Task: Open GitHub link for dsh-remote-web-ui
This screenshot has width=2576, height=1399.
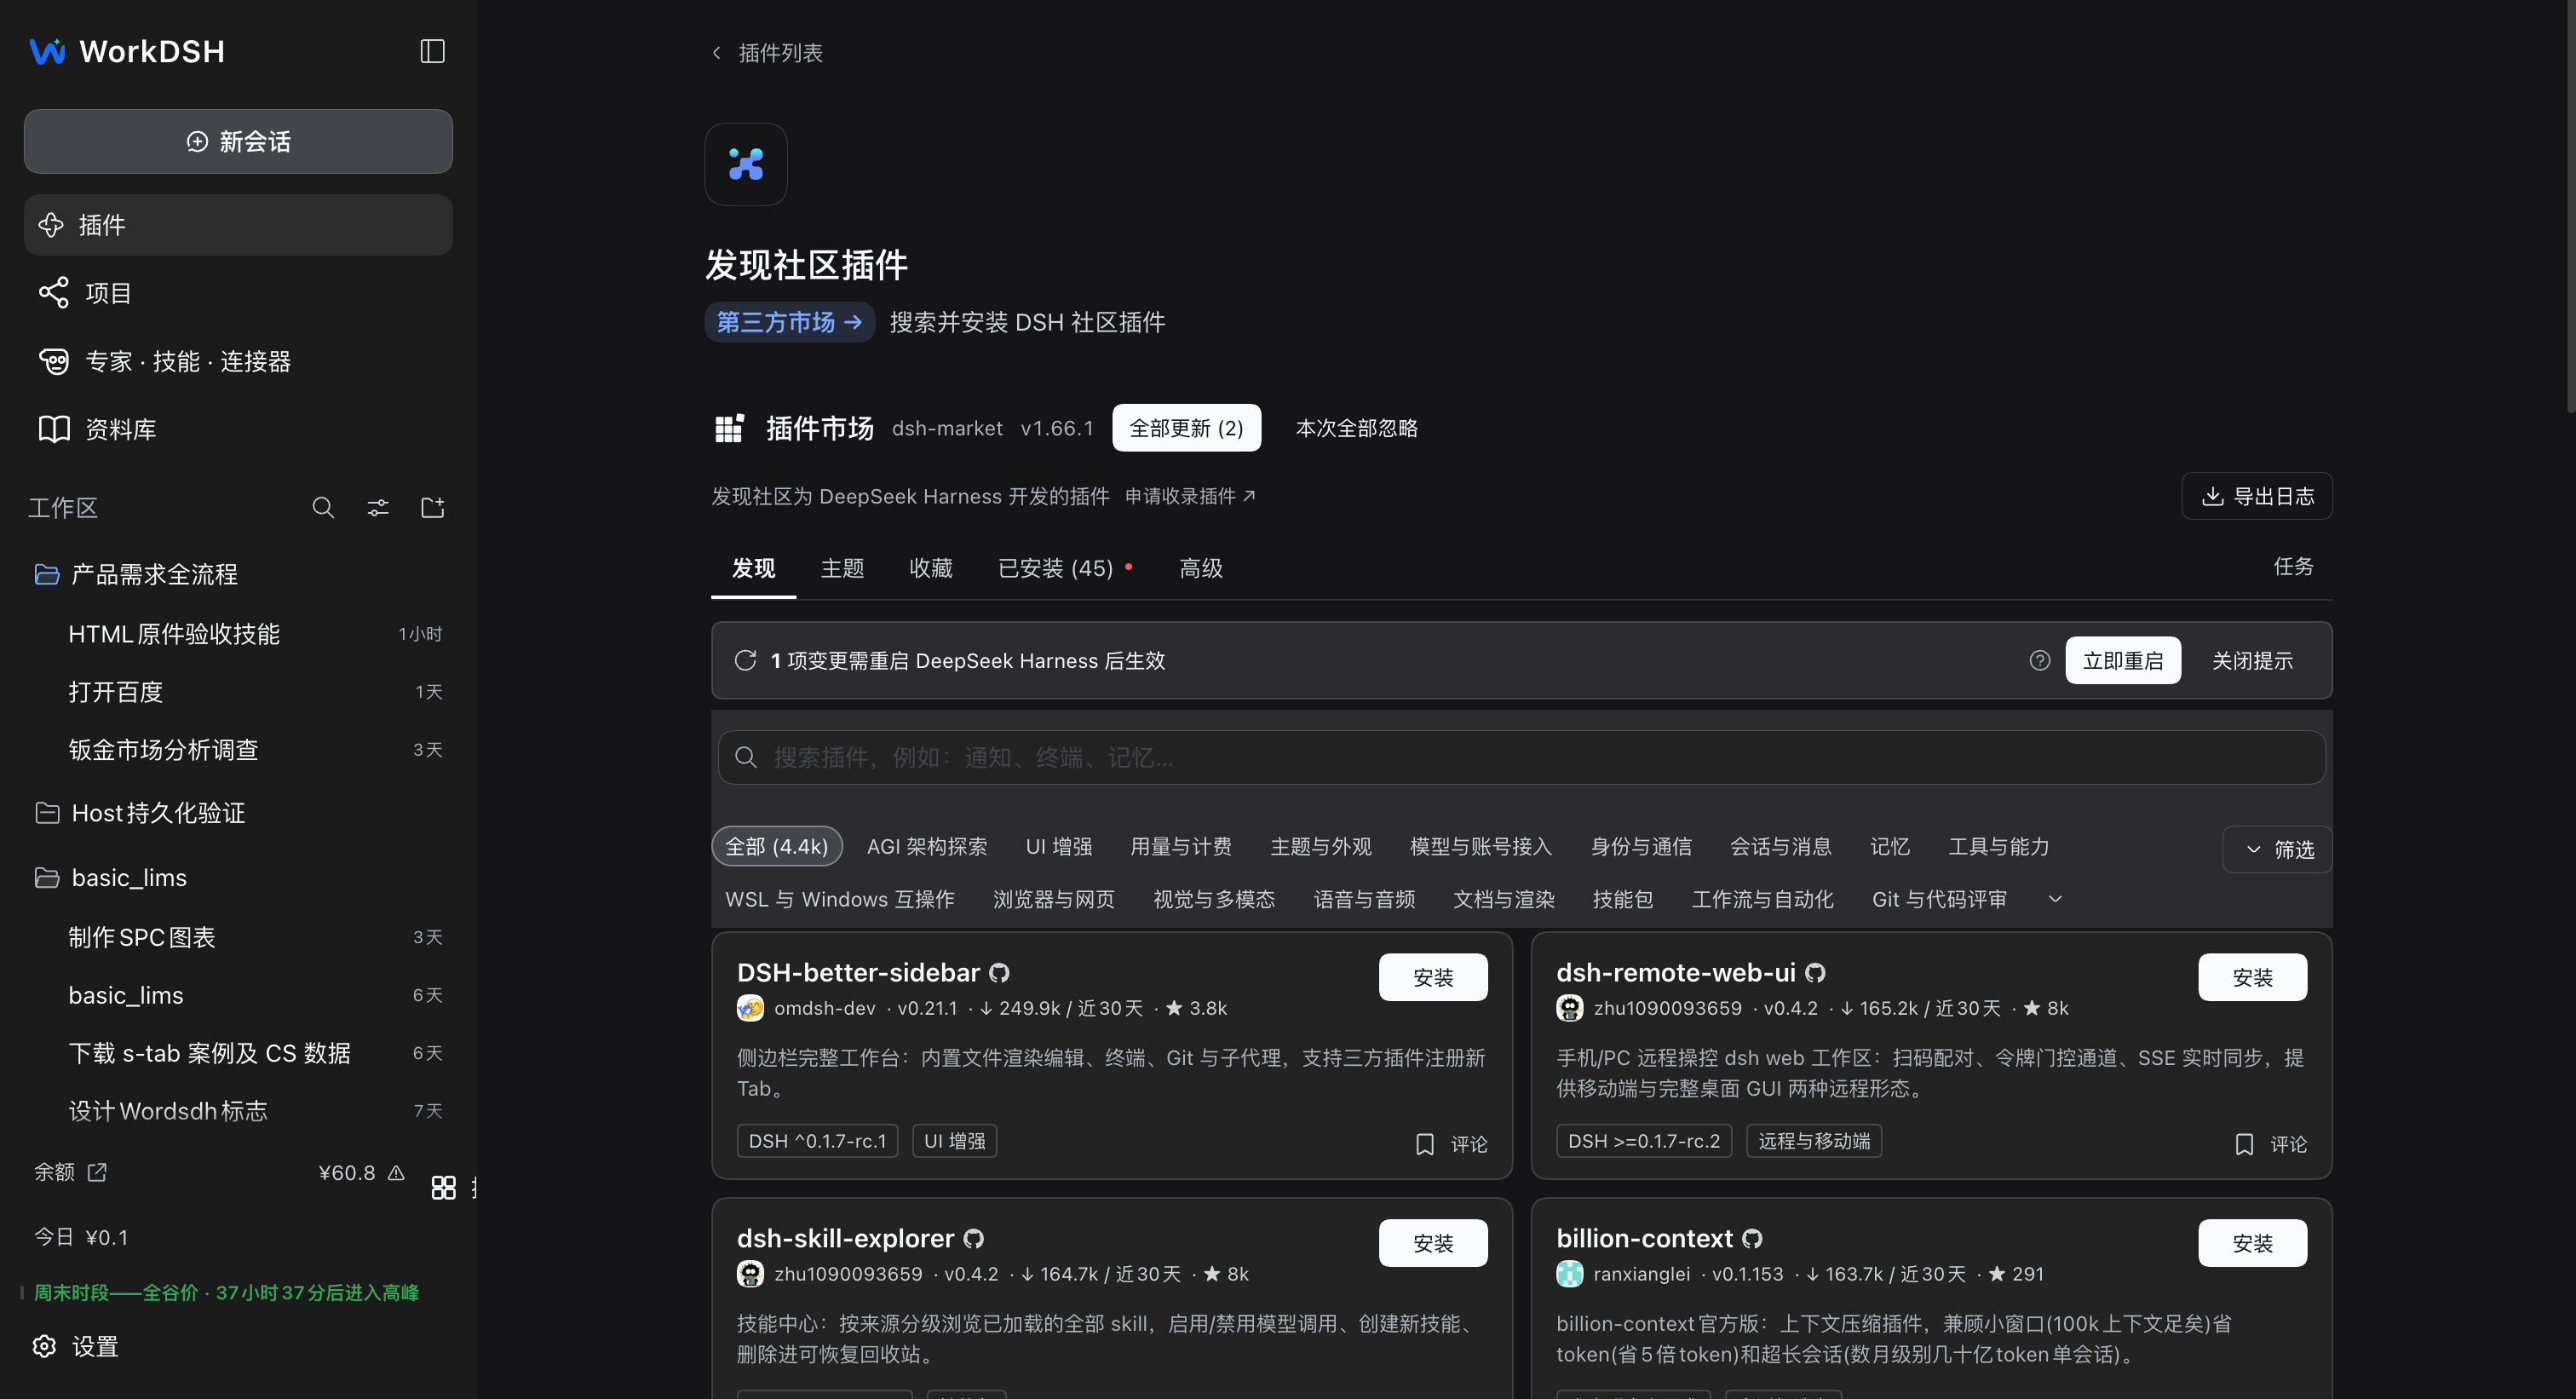Action: coord(1815,973)
